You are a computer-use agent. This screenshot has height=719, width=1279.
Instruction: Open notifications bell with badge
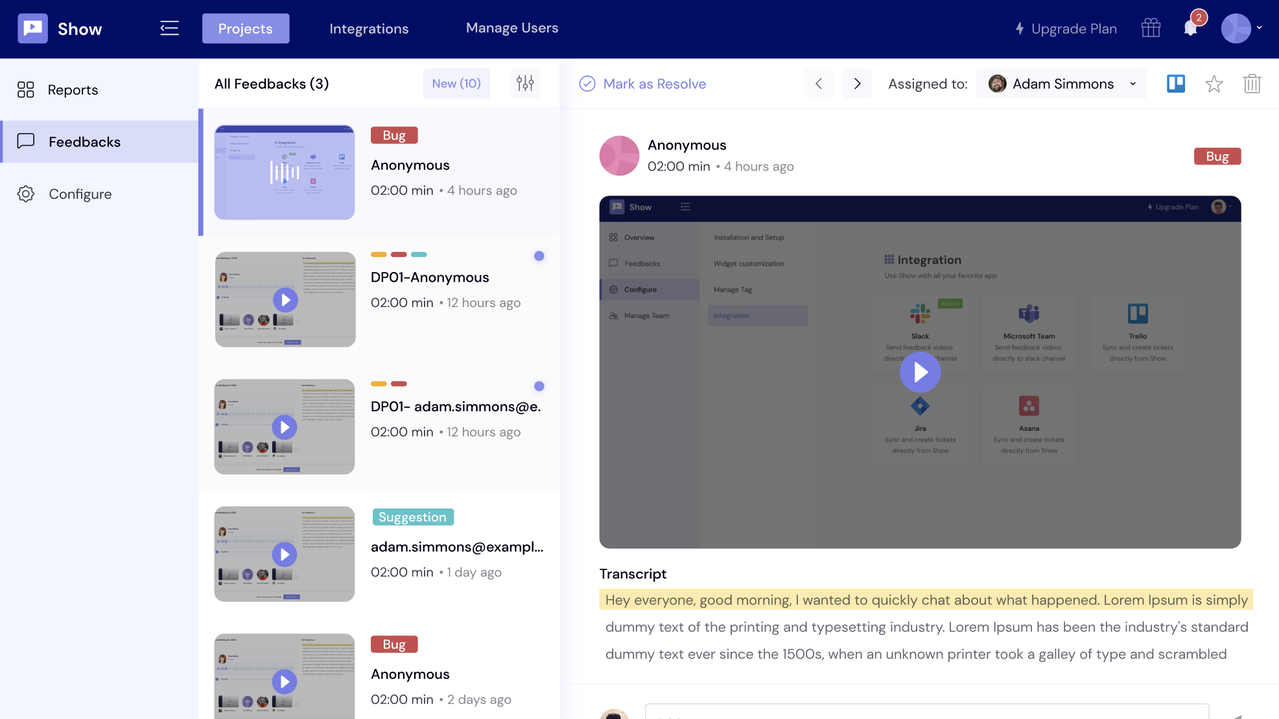tap(1190, 28)
